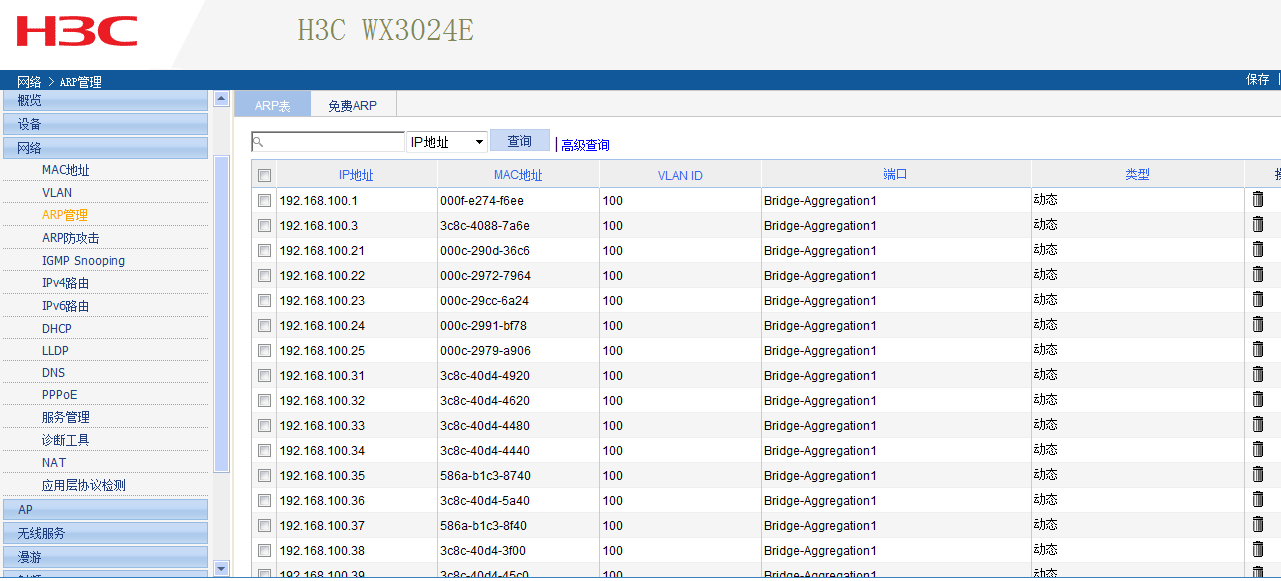Check the box for 192.168.100.24

(264, 325)
